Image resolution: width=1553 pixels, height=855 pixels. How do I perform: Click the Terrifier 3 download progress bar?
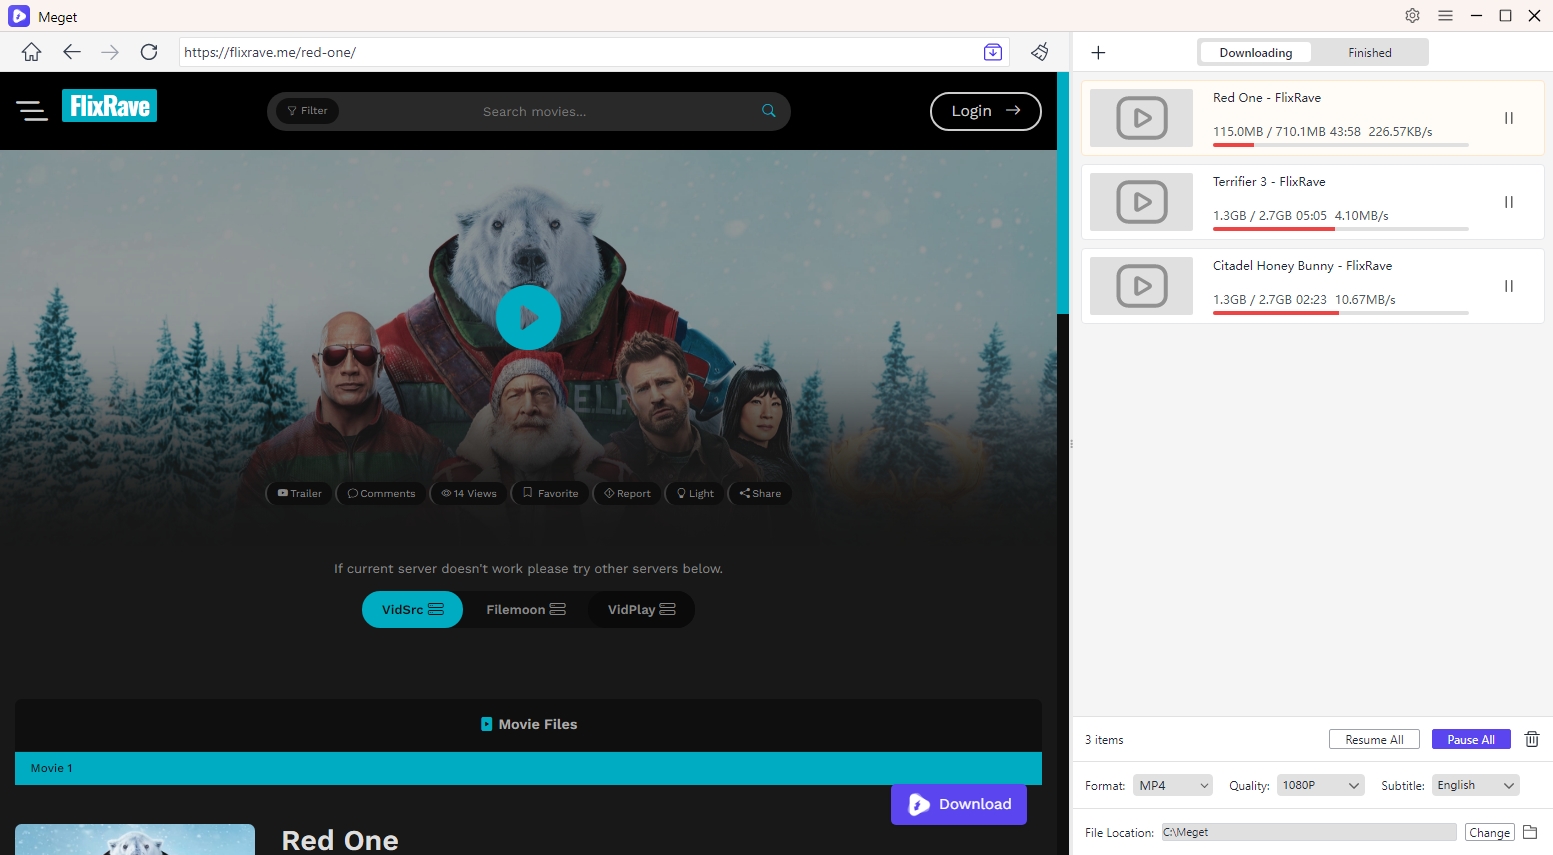click(x=1341, y=229)
